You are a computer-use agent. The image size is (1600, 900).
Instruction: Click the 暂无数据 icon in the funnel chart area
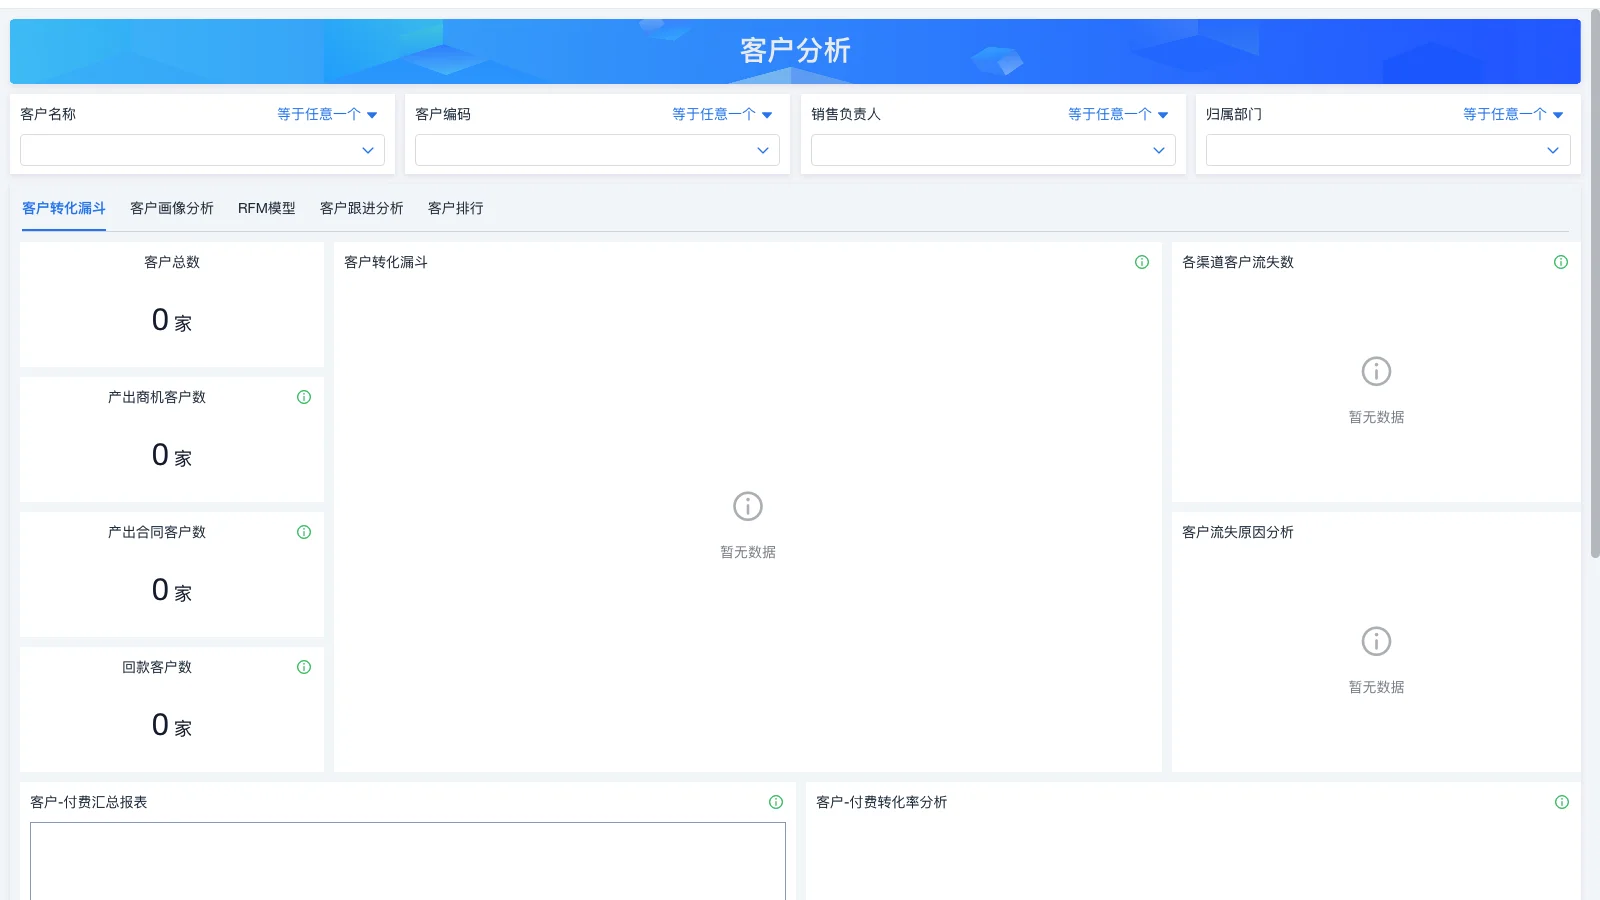tap(747, 506)
